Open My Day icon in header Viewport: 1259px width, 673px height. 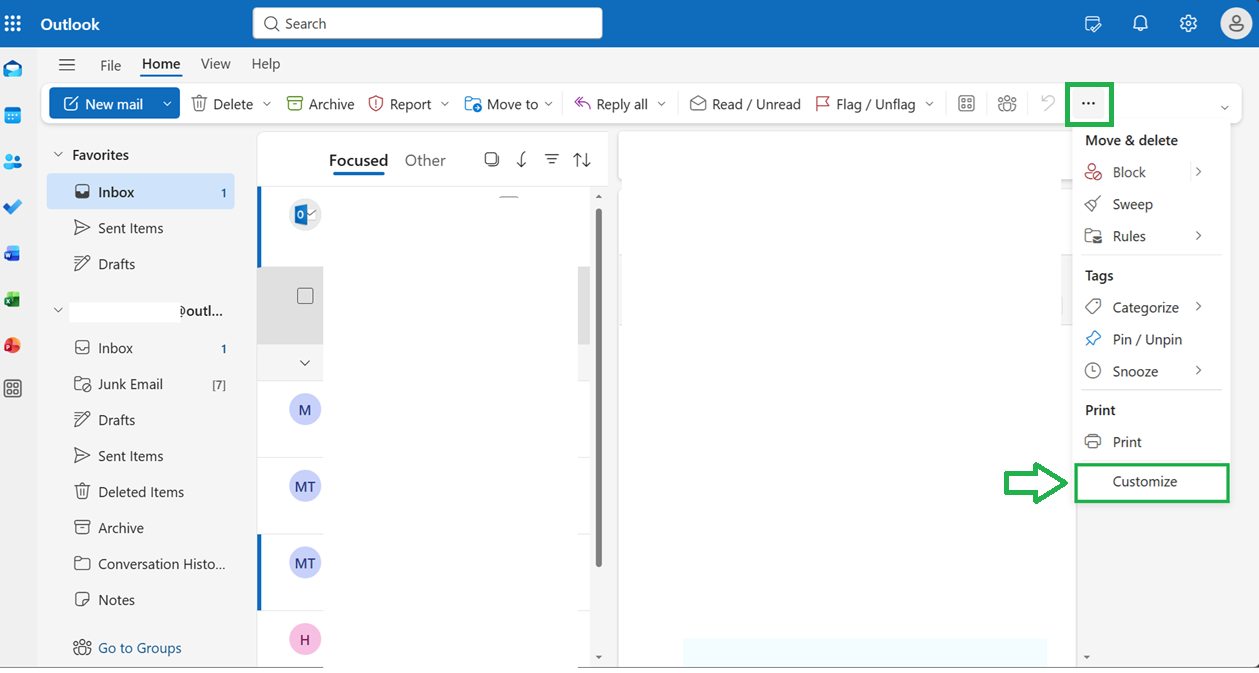click(1093, 24)
